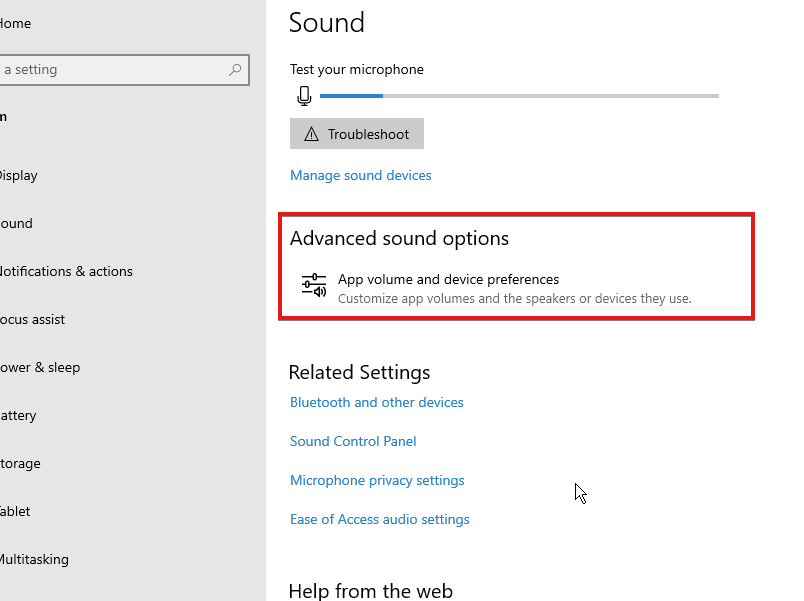Select Notifications & actions in the sidebar
This screenshot has width=804, height=601.
pyautogui.click(x=66, y=271)
